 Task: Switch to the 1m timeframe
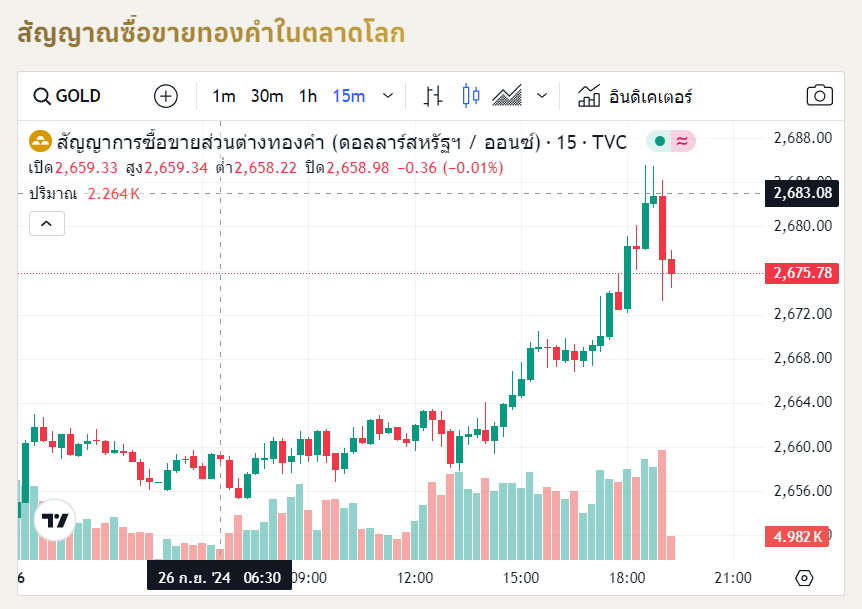tap(224, 96)
